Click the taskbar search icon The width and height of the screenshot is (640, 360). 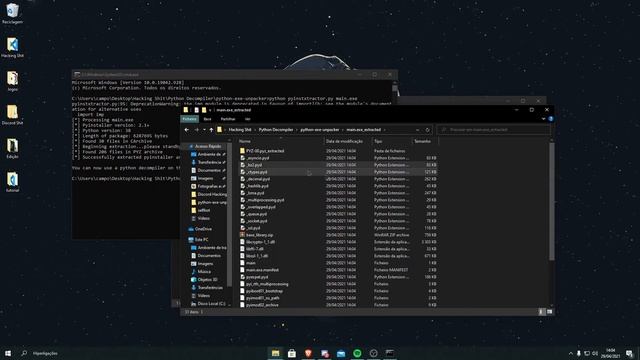24,353
